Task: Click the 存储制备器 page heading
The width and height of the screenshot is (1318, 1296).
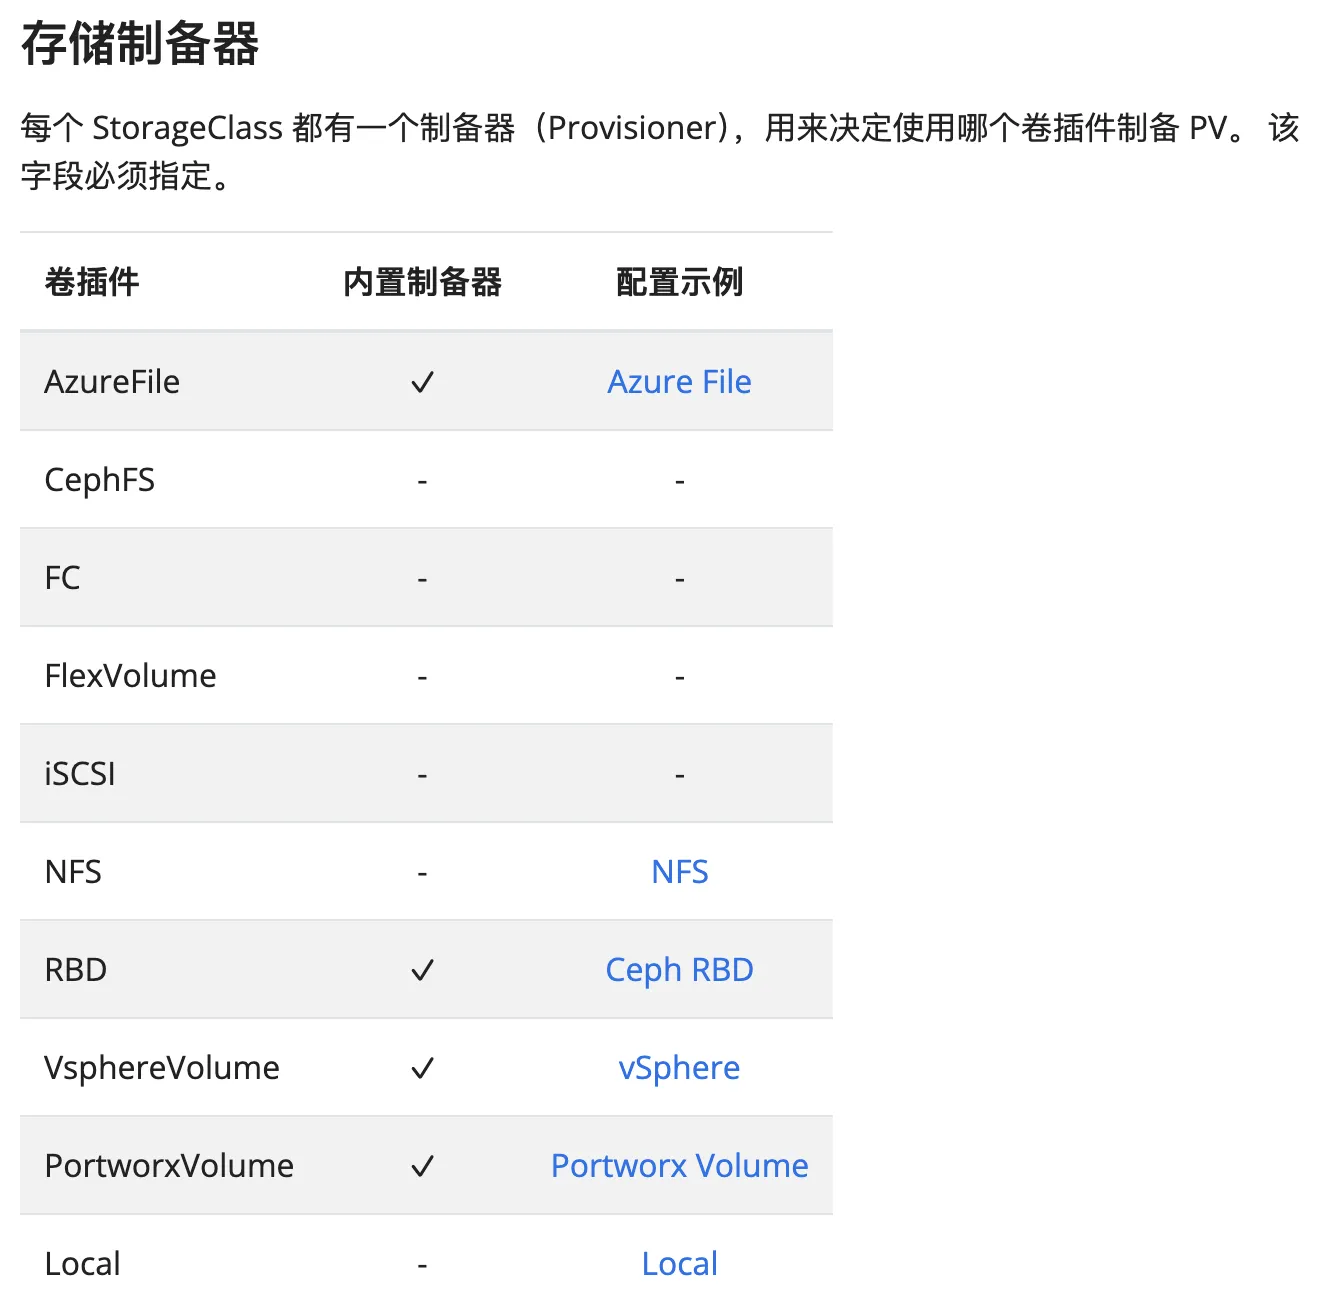Action: click(140, 44)
